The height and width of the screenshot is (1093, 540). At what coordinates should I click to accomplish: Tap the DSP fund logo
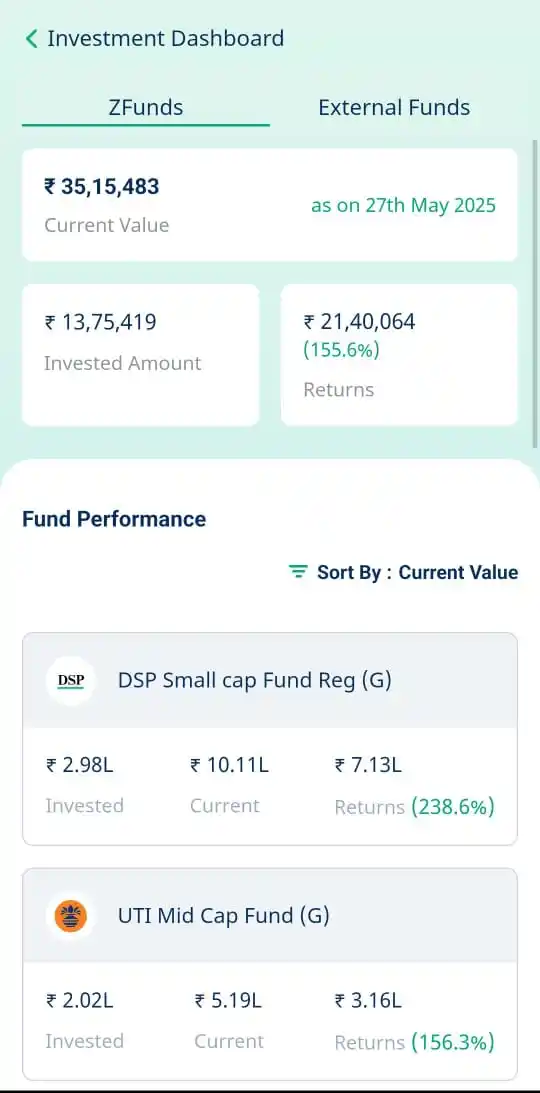point(70,680)
